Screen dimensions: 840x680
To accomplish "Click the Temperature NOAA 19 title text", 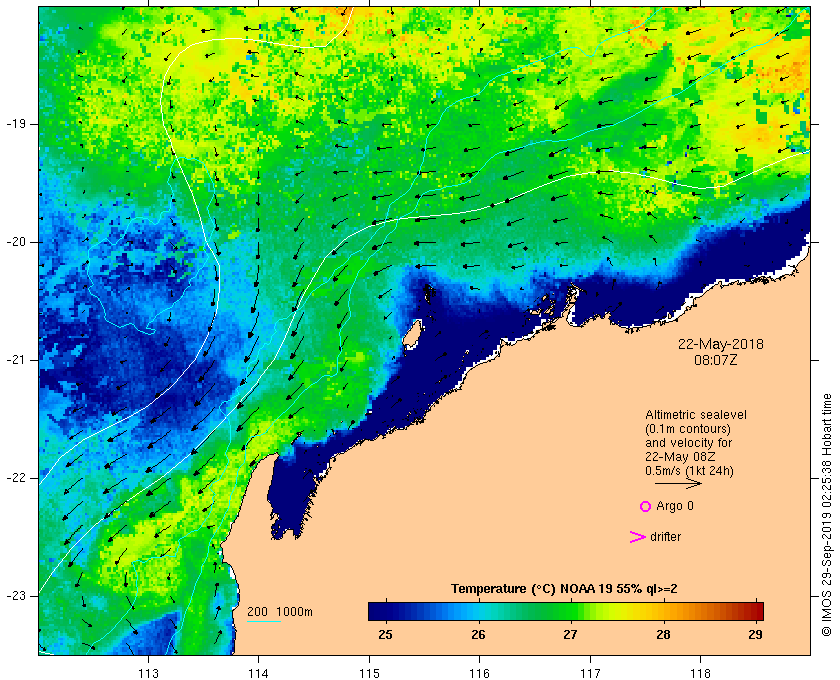I will (564, 589).
